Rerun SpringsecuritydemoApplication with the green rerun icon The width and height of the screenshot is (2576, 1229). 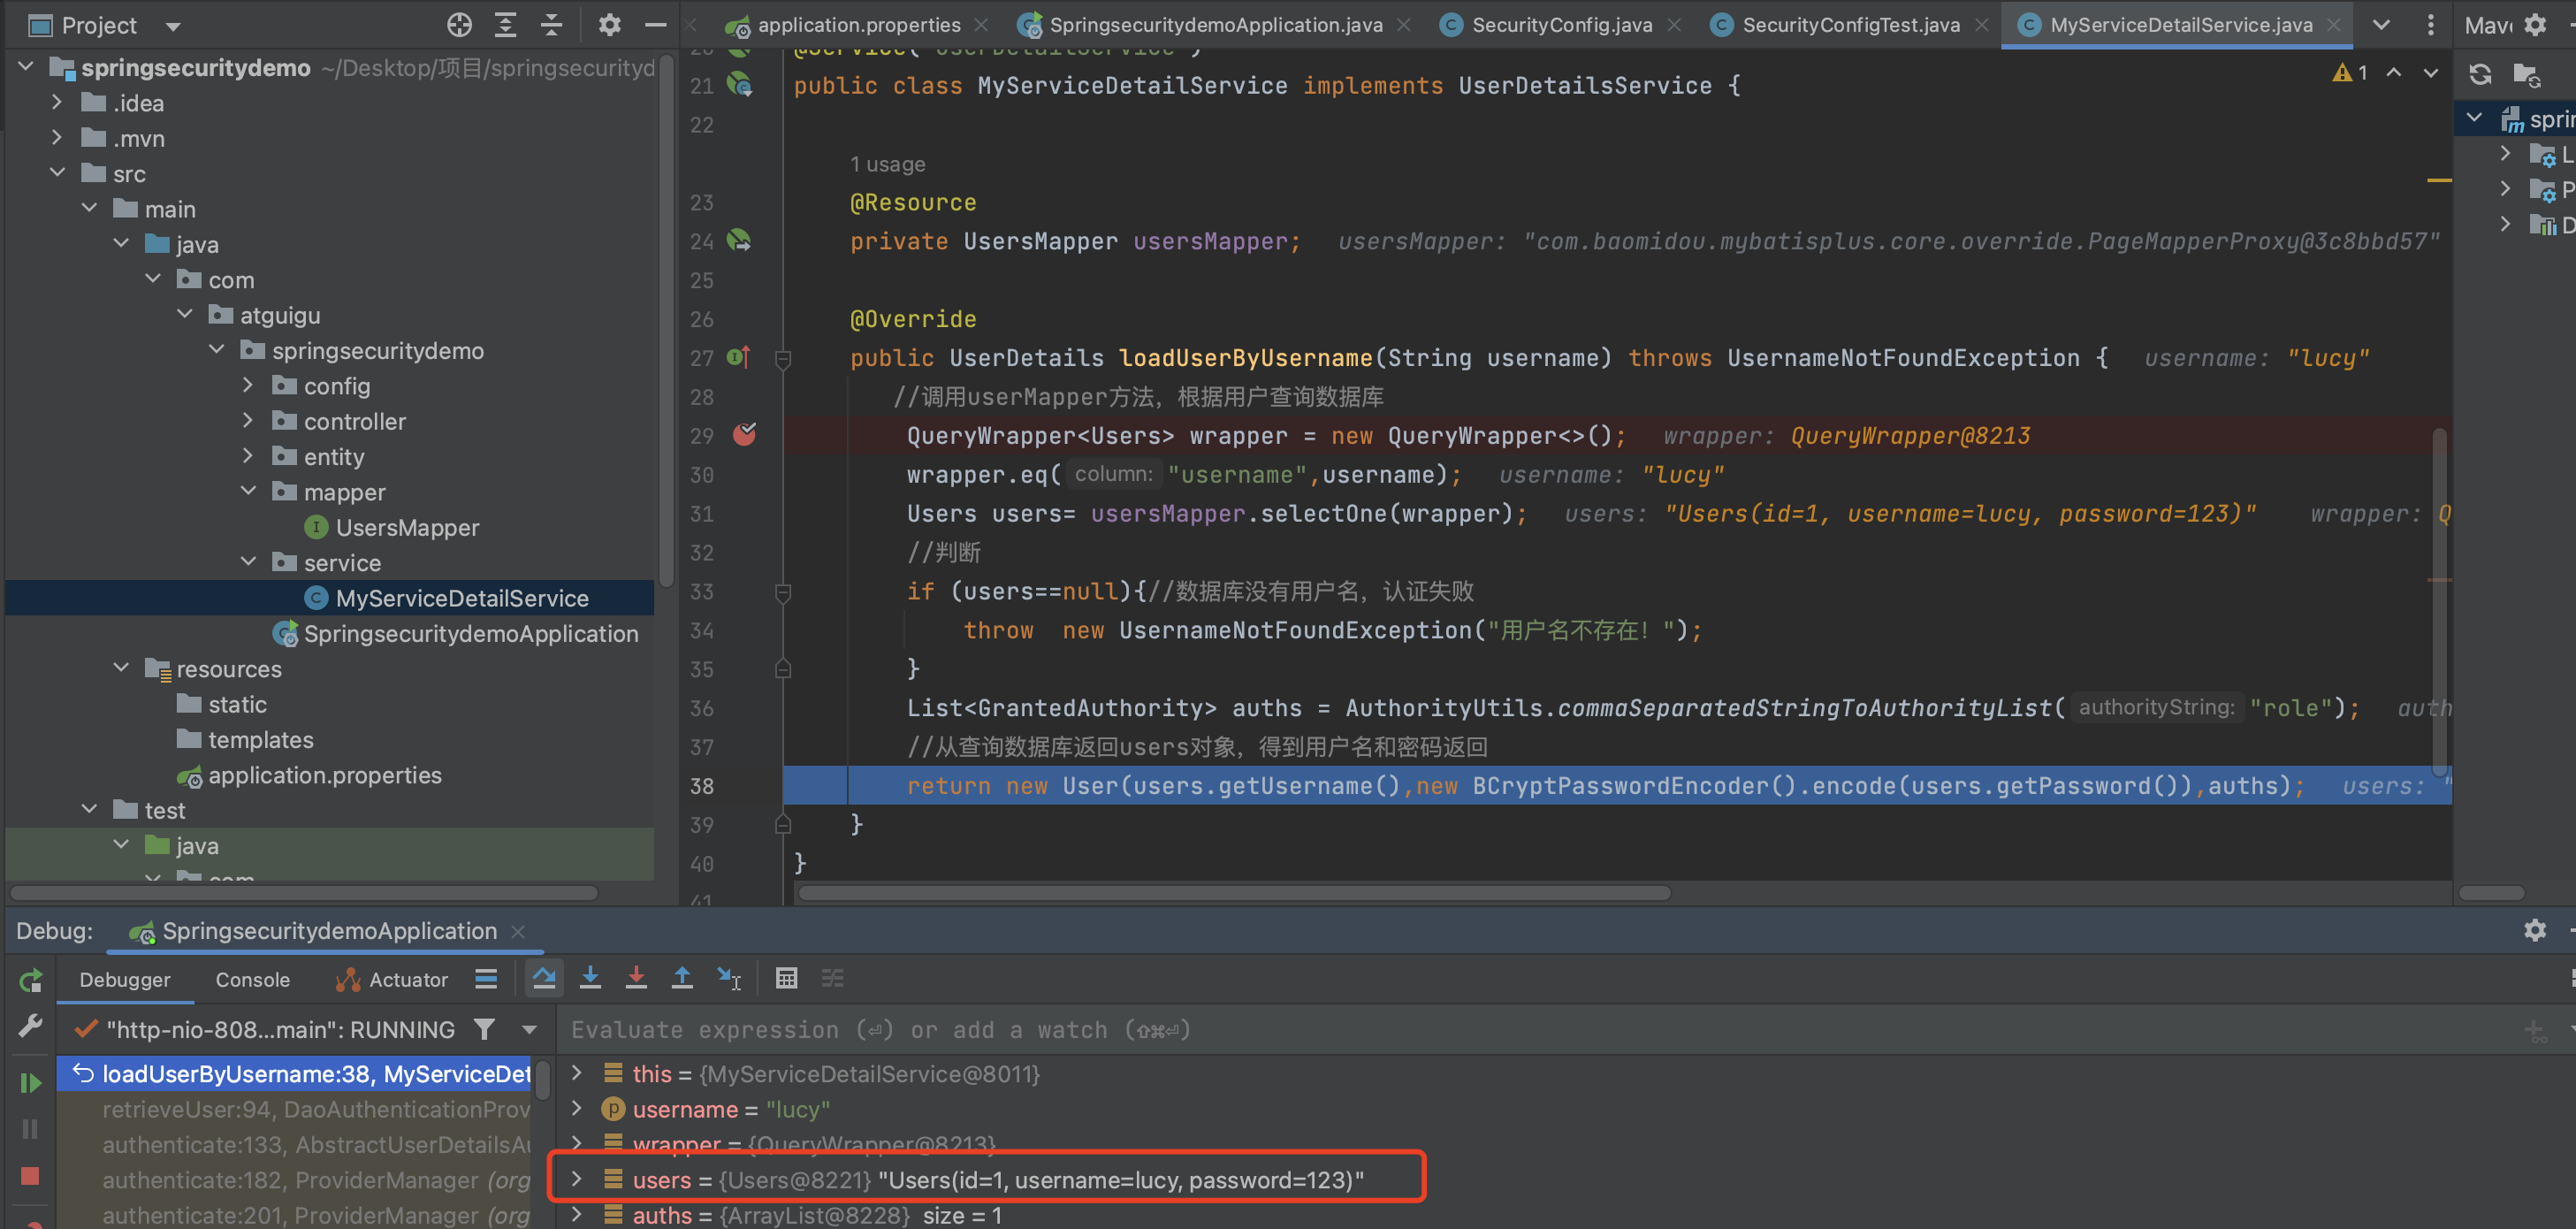(30, 980)
